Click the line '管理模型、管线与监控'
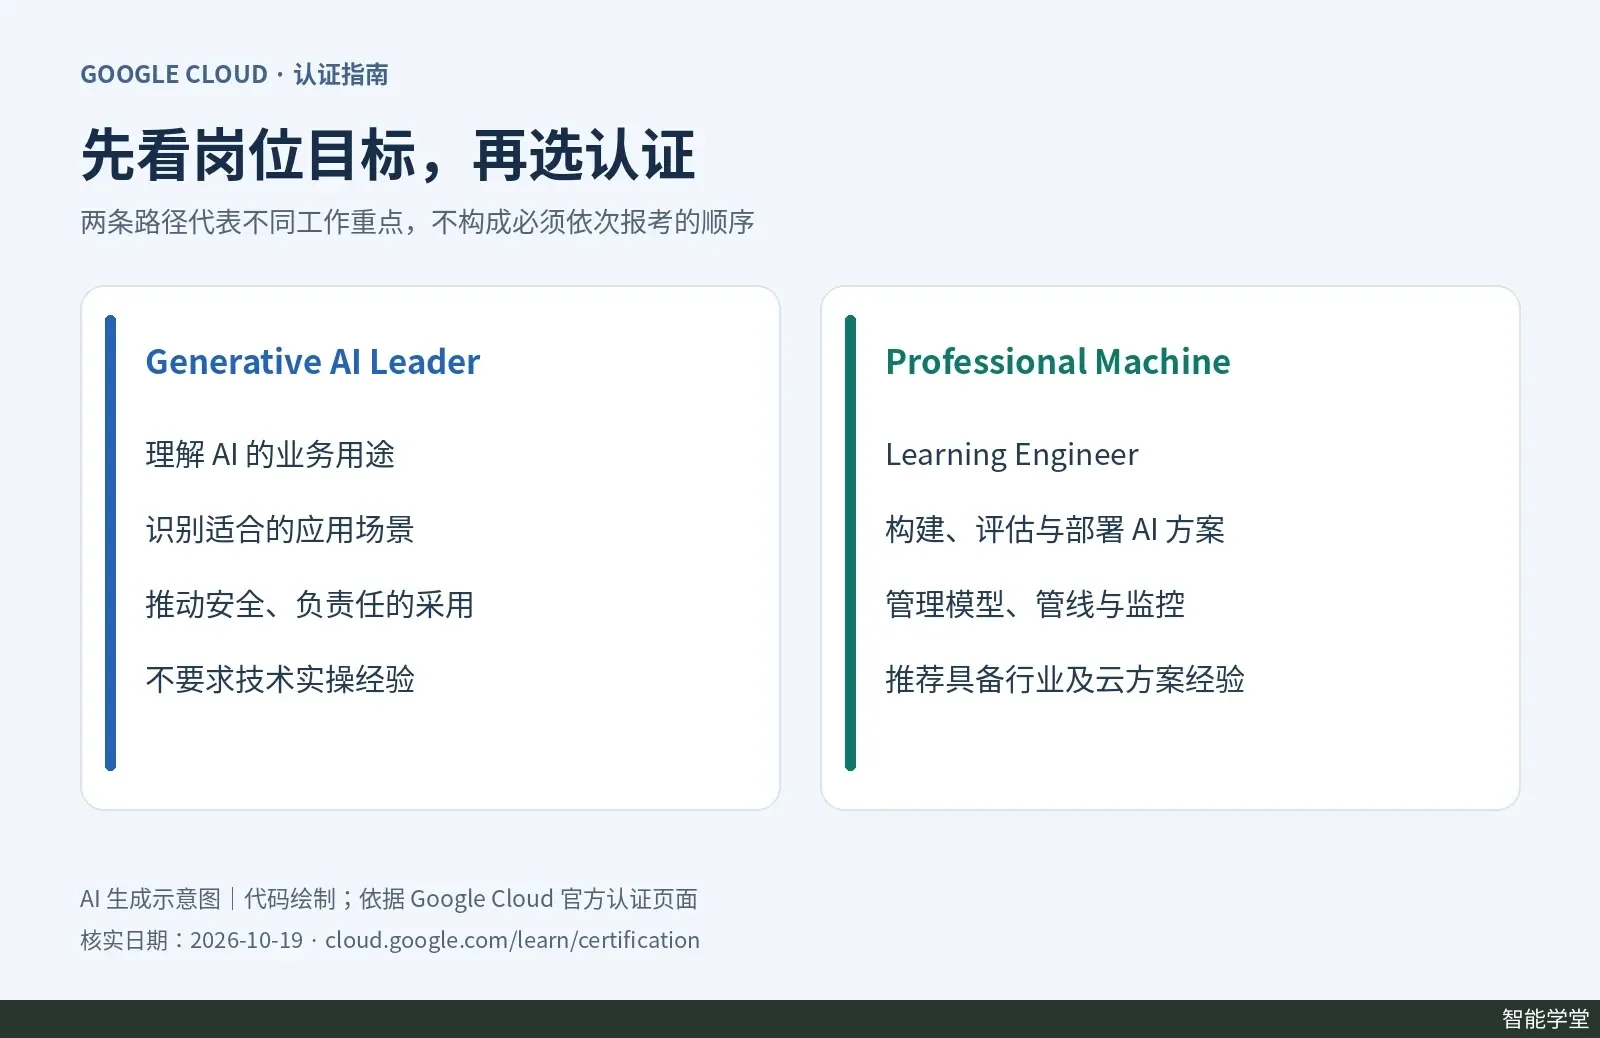 pos(1035,605)
